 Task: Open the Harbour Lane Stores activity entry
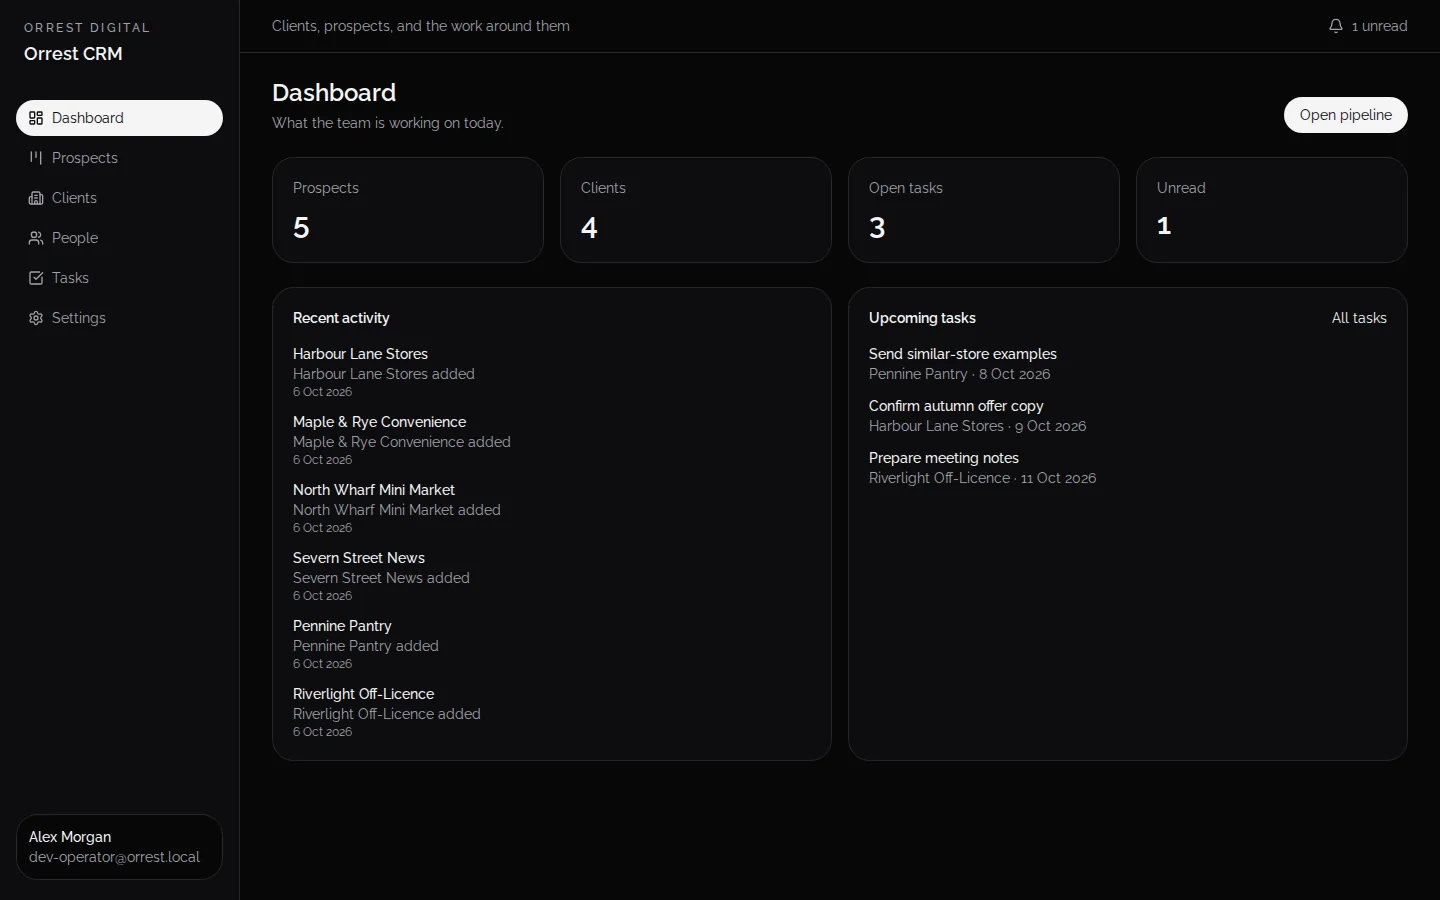[360, 354]
